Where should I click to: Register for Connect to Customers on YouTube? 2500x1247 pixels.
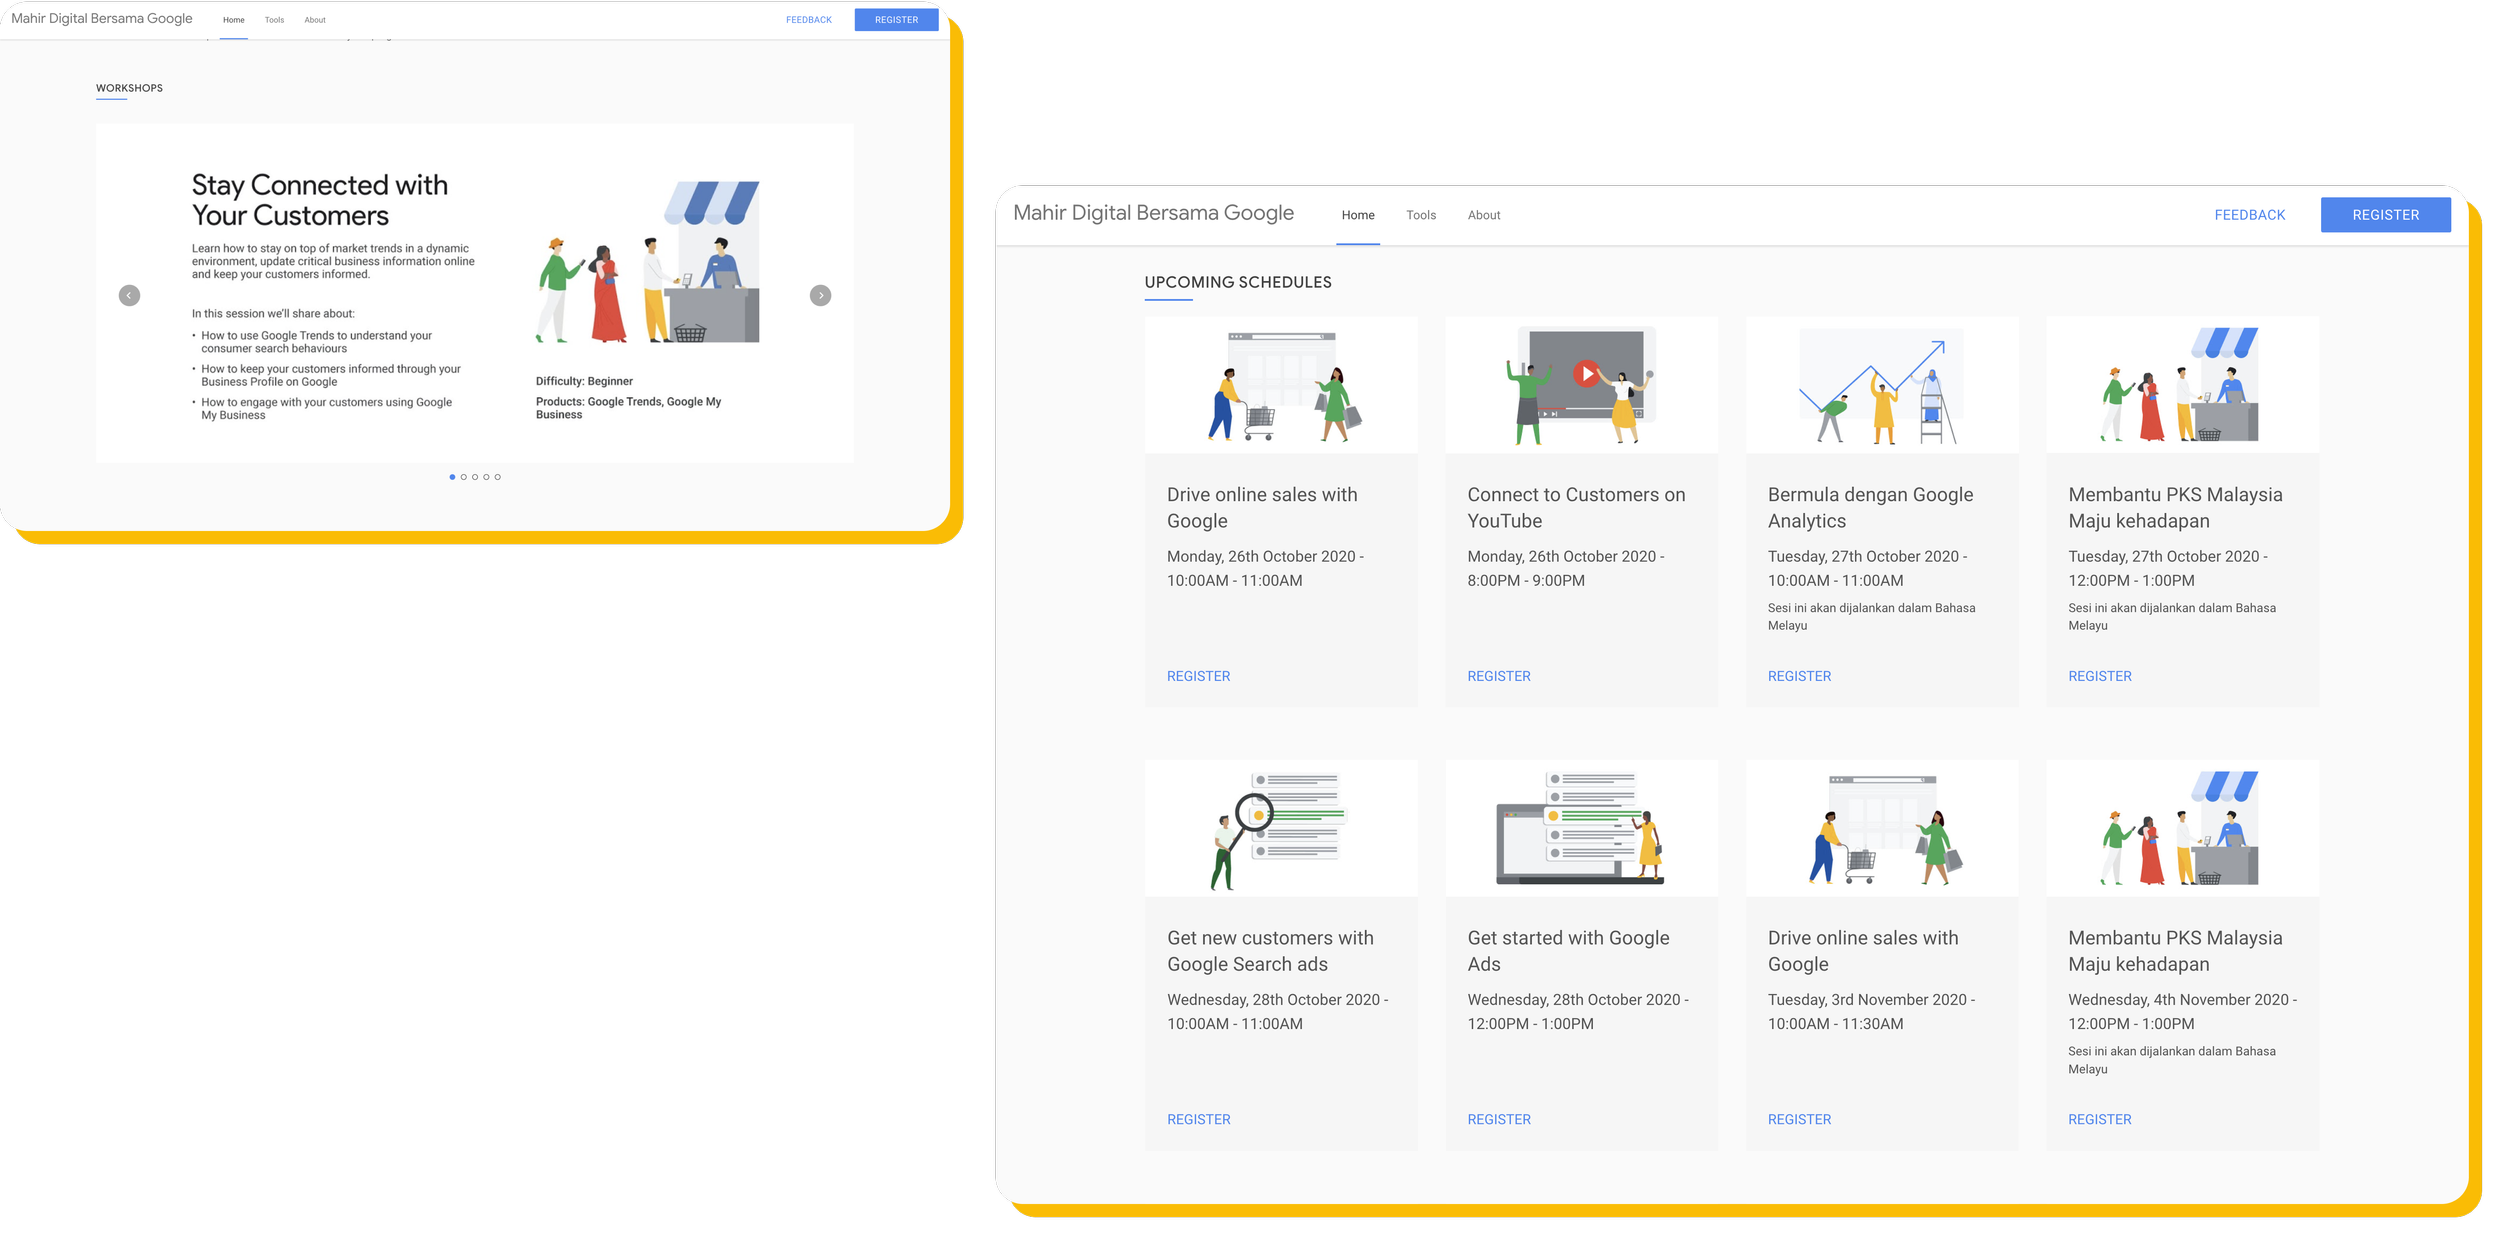[x=1498, y=676]
